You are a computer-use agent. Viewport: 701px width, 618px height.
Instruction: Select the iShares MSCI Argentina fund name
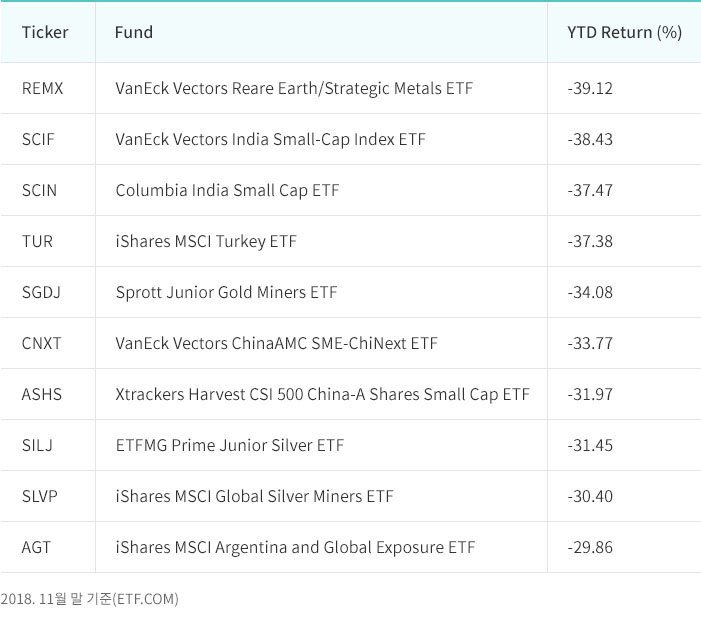pyautogui.click(x=295, y=547)
